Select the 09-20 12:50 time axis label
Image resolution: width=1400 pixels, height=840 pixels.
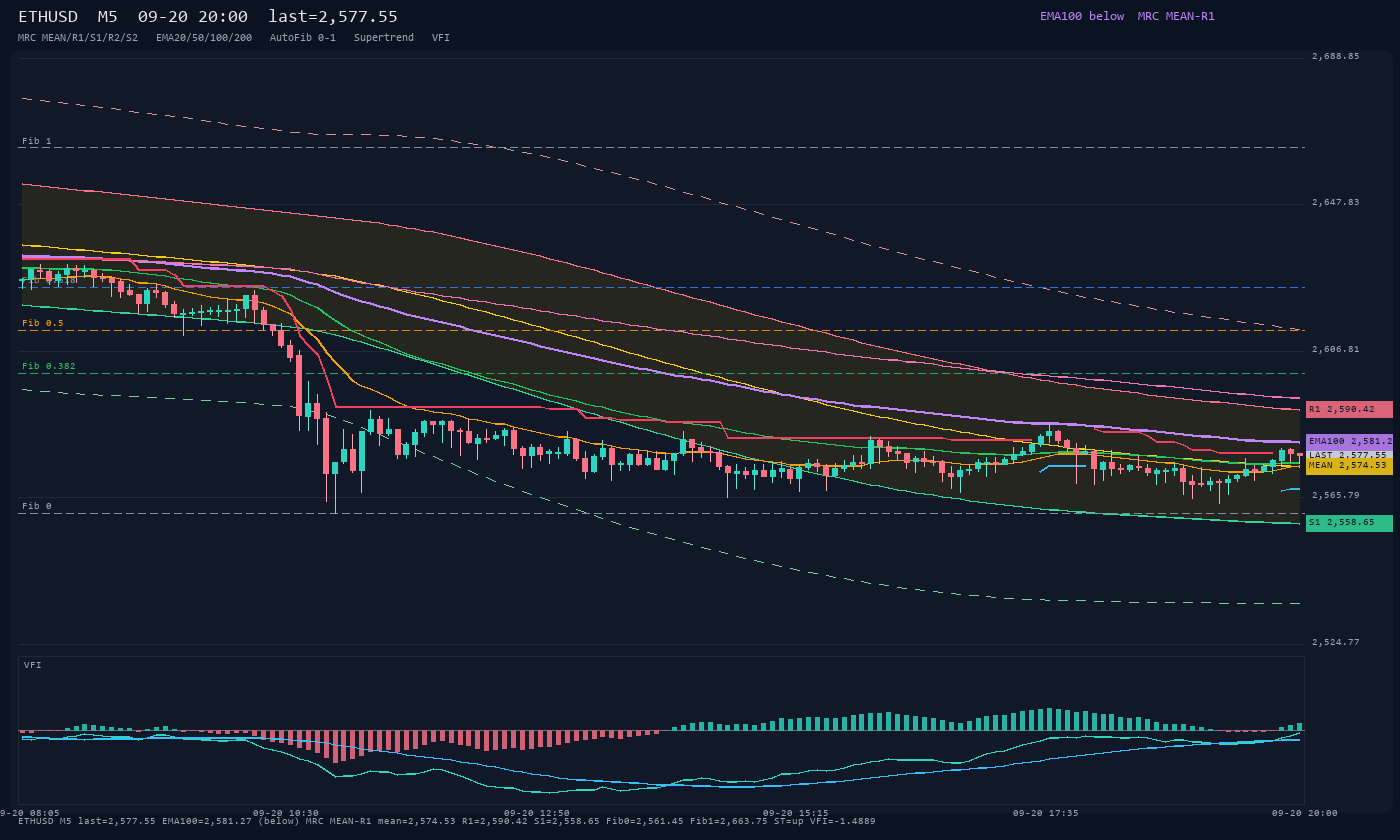tap(537, 813)
